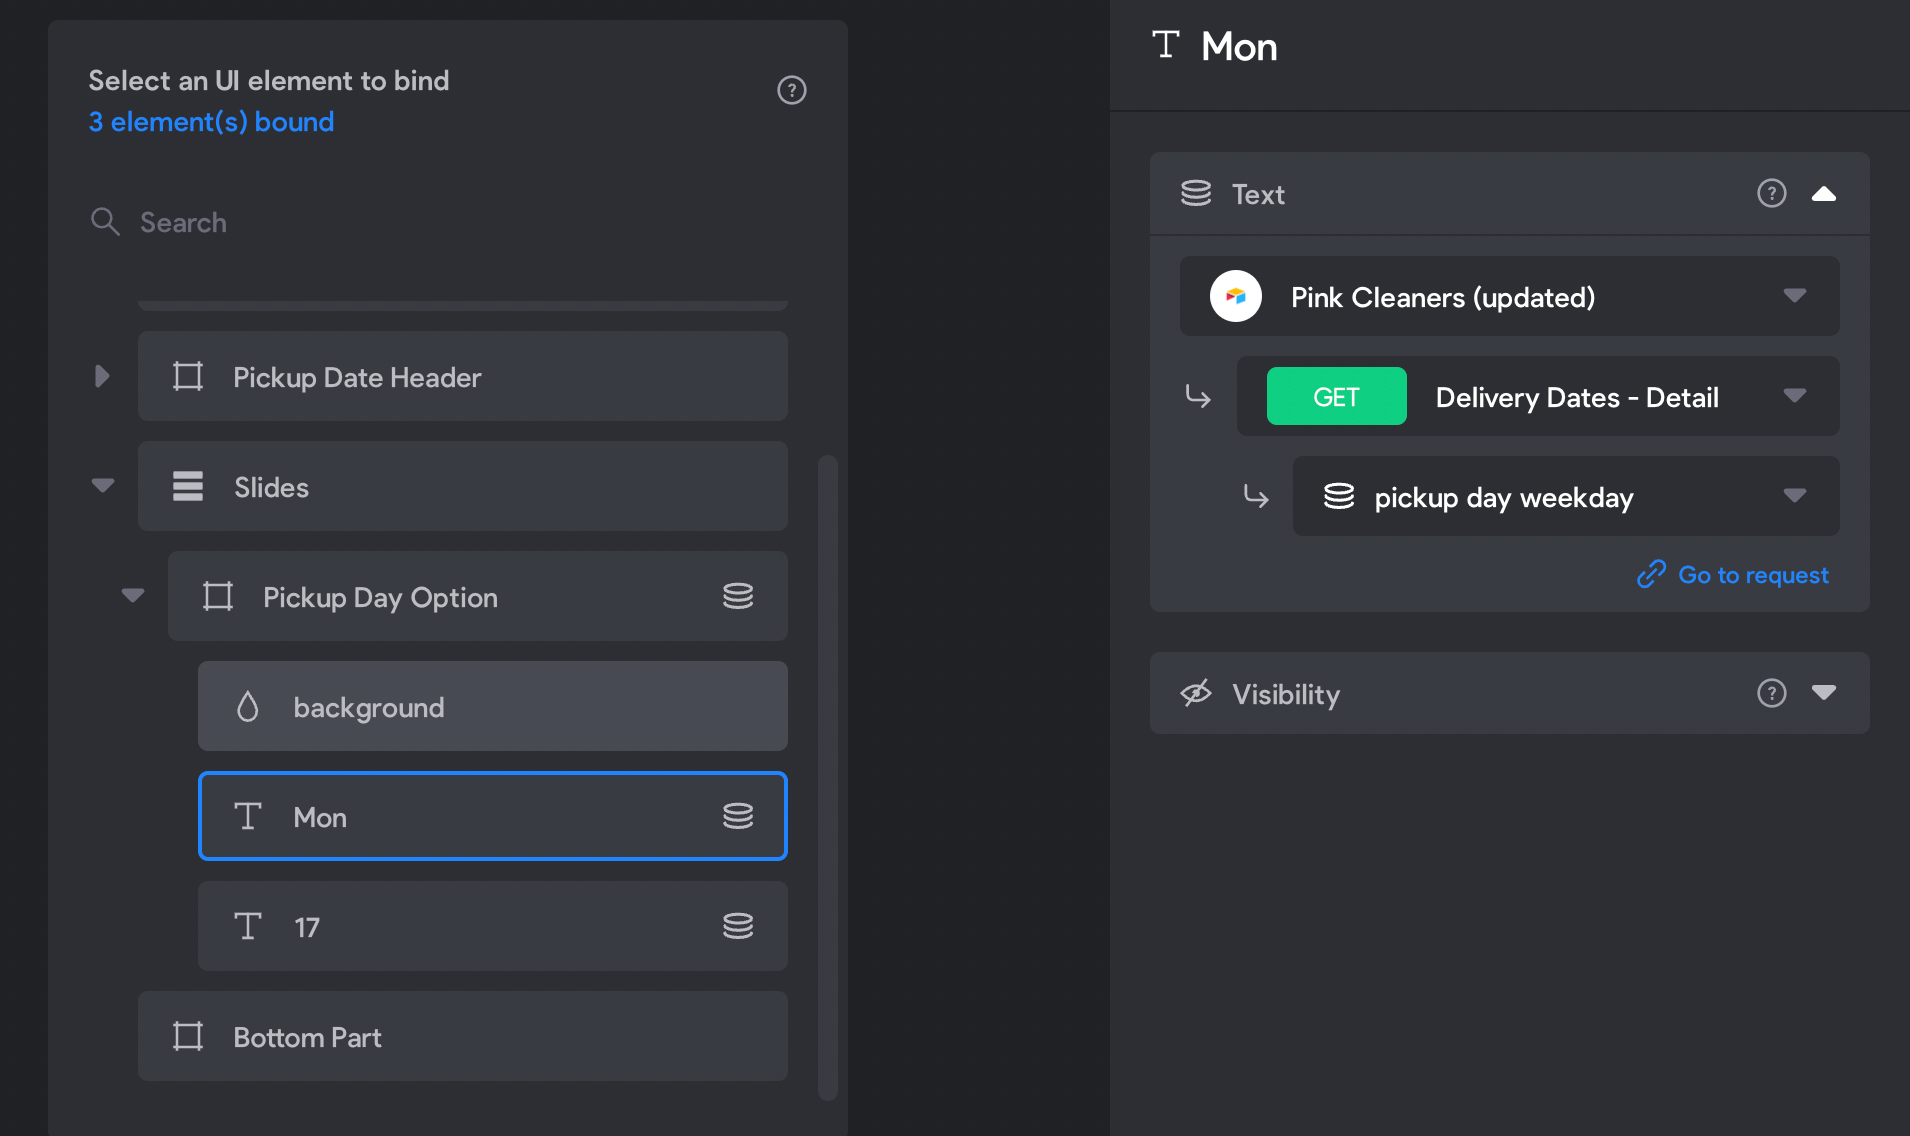Collapse the Pickup Day Option tree item

coord(132,596)
